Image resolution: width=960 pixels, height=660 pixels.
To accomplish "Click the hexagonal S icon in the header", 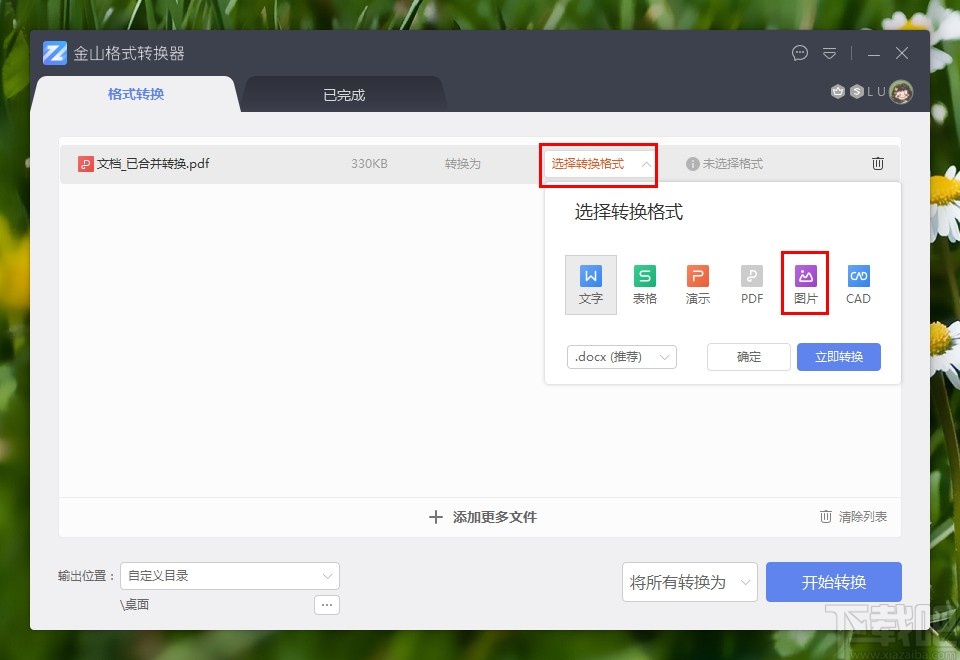I will point(856,91).
